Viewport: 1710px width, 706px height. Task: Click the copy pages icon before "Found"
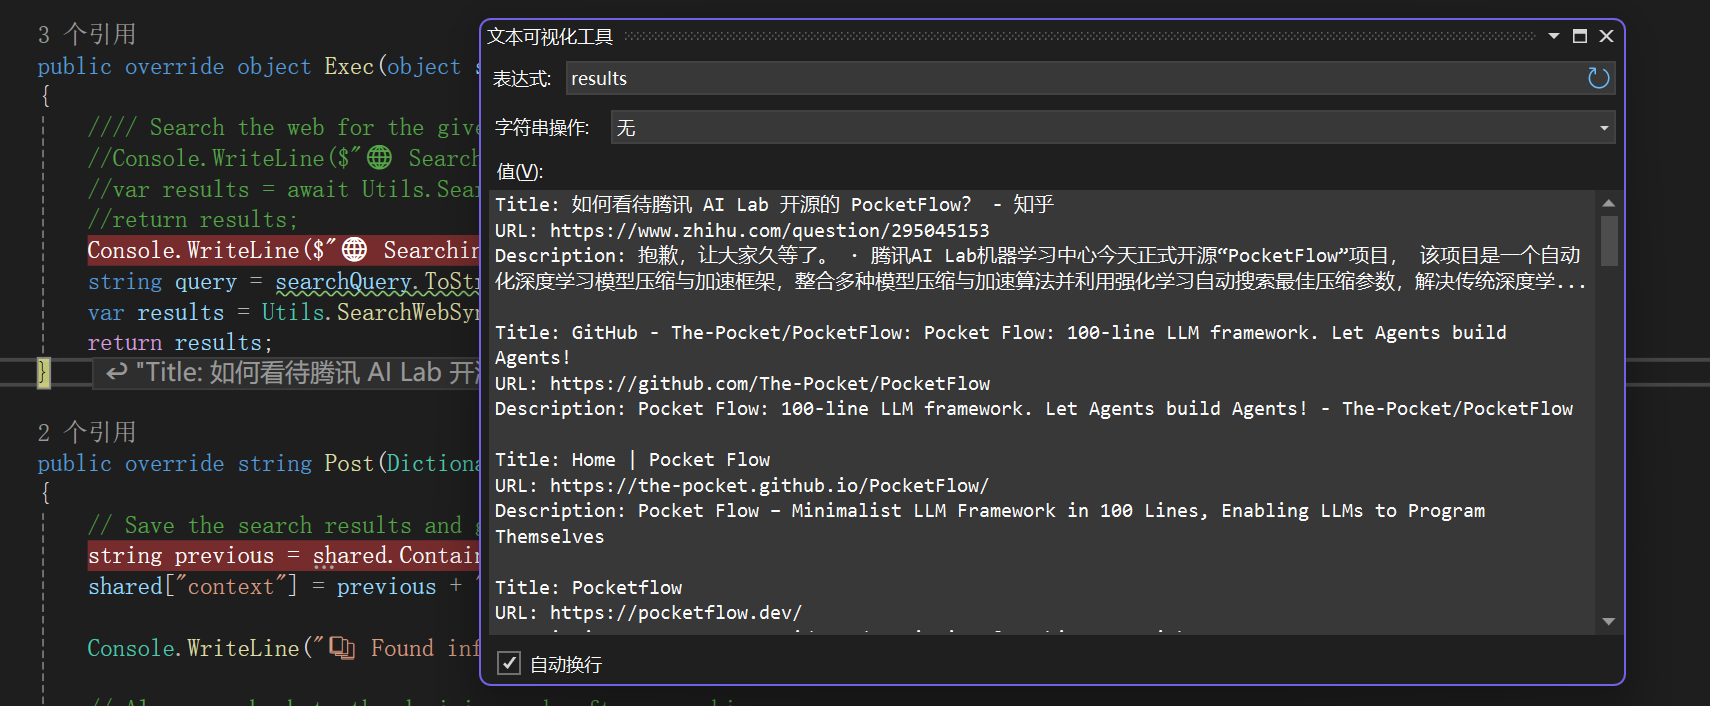point(342,648)
